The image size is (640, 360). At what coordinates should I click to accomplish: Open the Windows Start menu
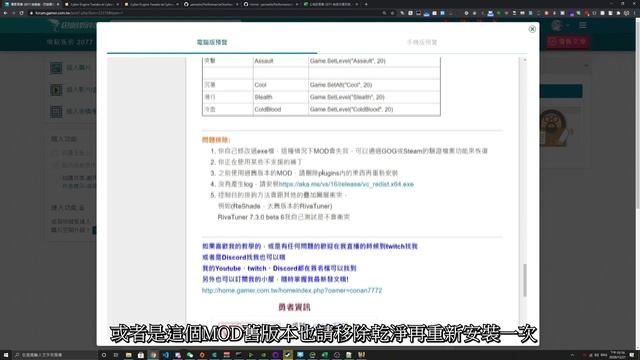point(6,355)
